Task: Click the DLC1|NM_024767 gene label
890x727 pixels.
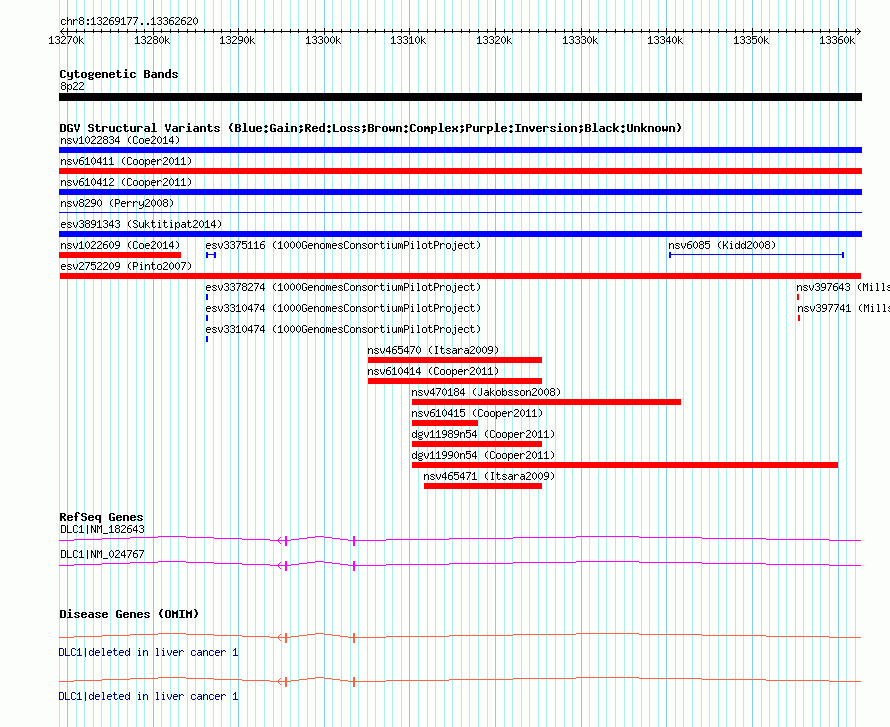Action: click(x=102, y=554)
